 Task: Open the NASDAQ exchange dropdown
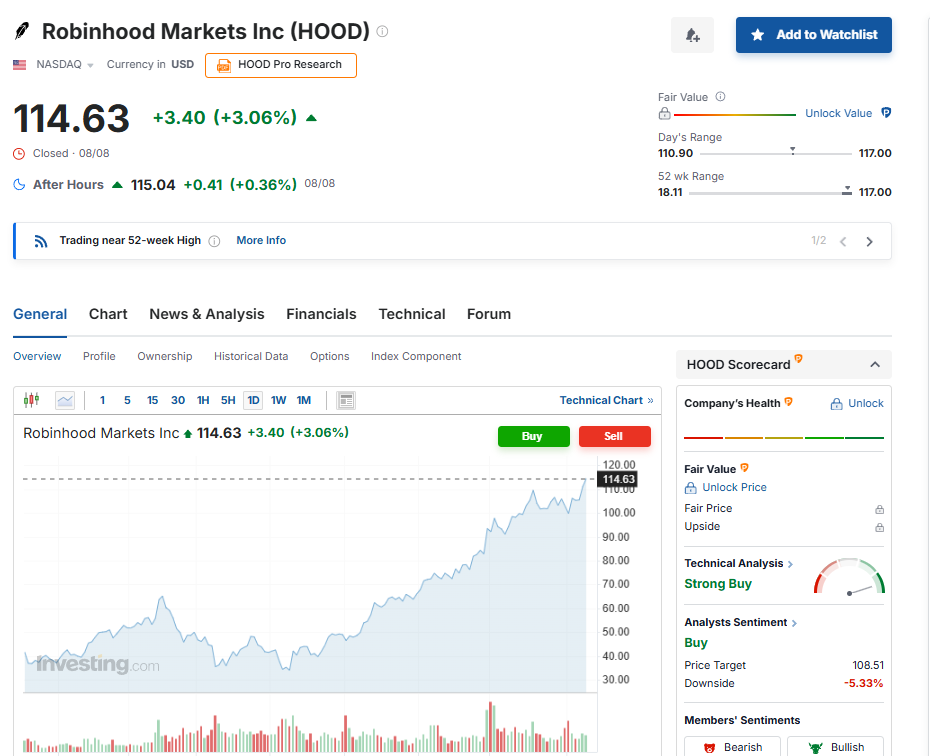[65, 65]
